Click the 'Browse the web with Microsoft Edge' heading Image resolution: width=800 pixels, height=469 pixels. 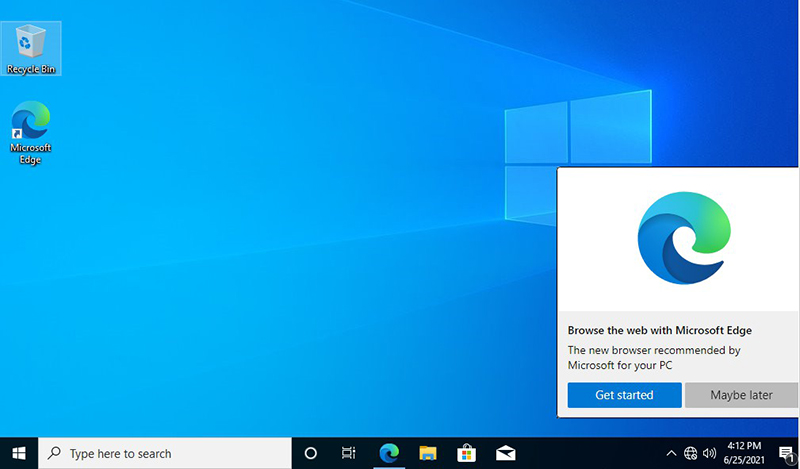pyautogui.click(x=660, y=330)
